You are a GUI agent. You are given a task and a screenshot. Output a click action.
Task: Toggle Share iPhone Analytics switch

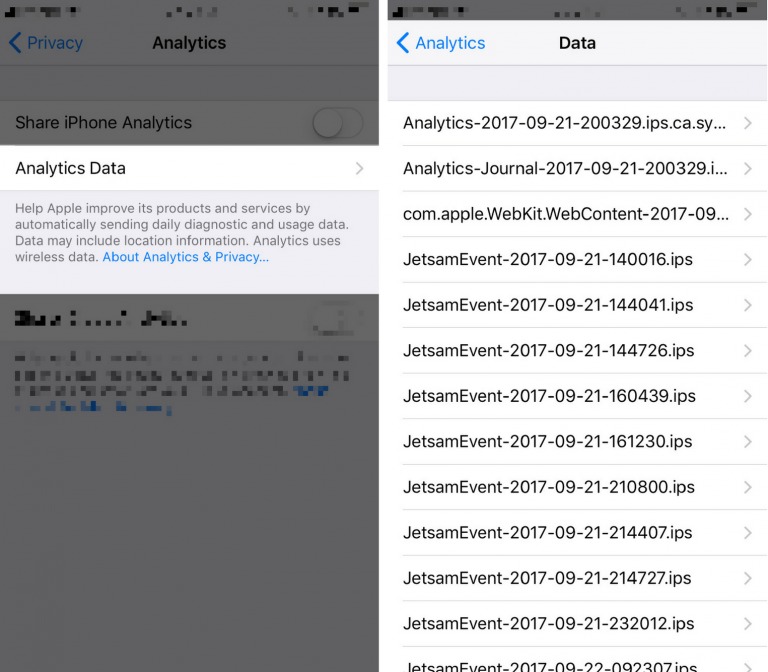click(x=337, y=123)
